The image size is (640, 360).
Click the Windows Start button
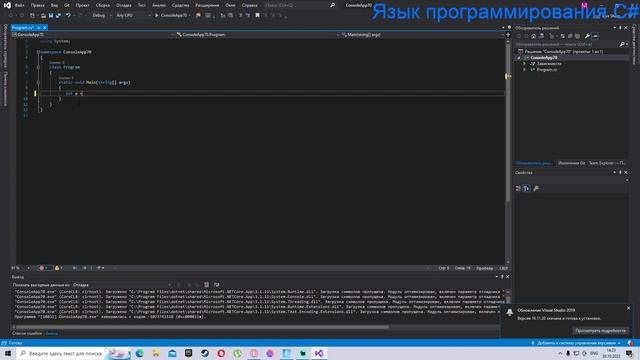[x=8, y=353]
